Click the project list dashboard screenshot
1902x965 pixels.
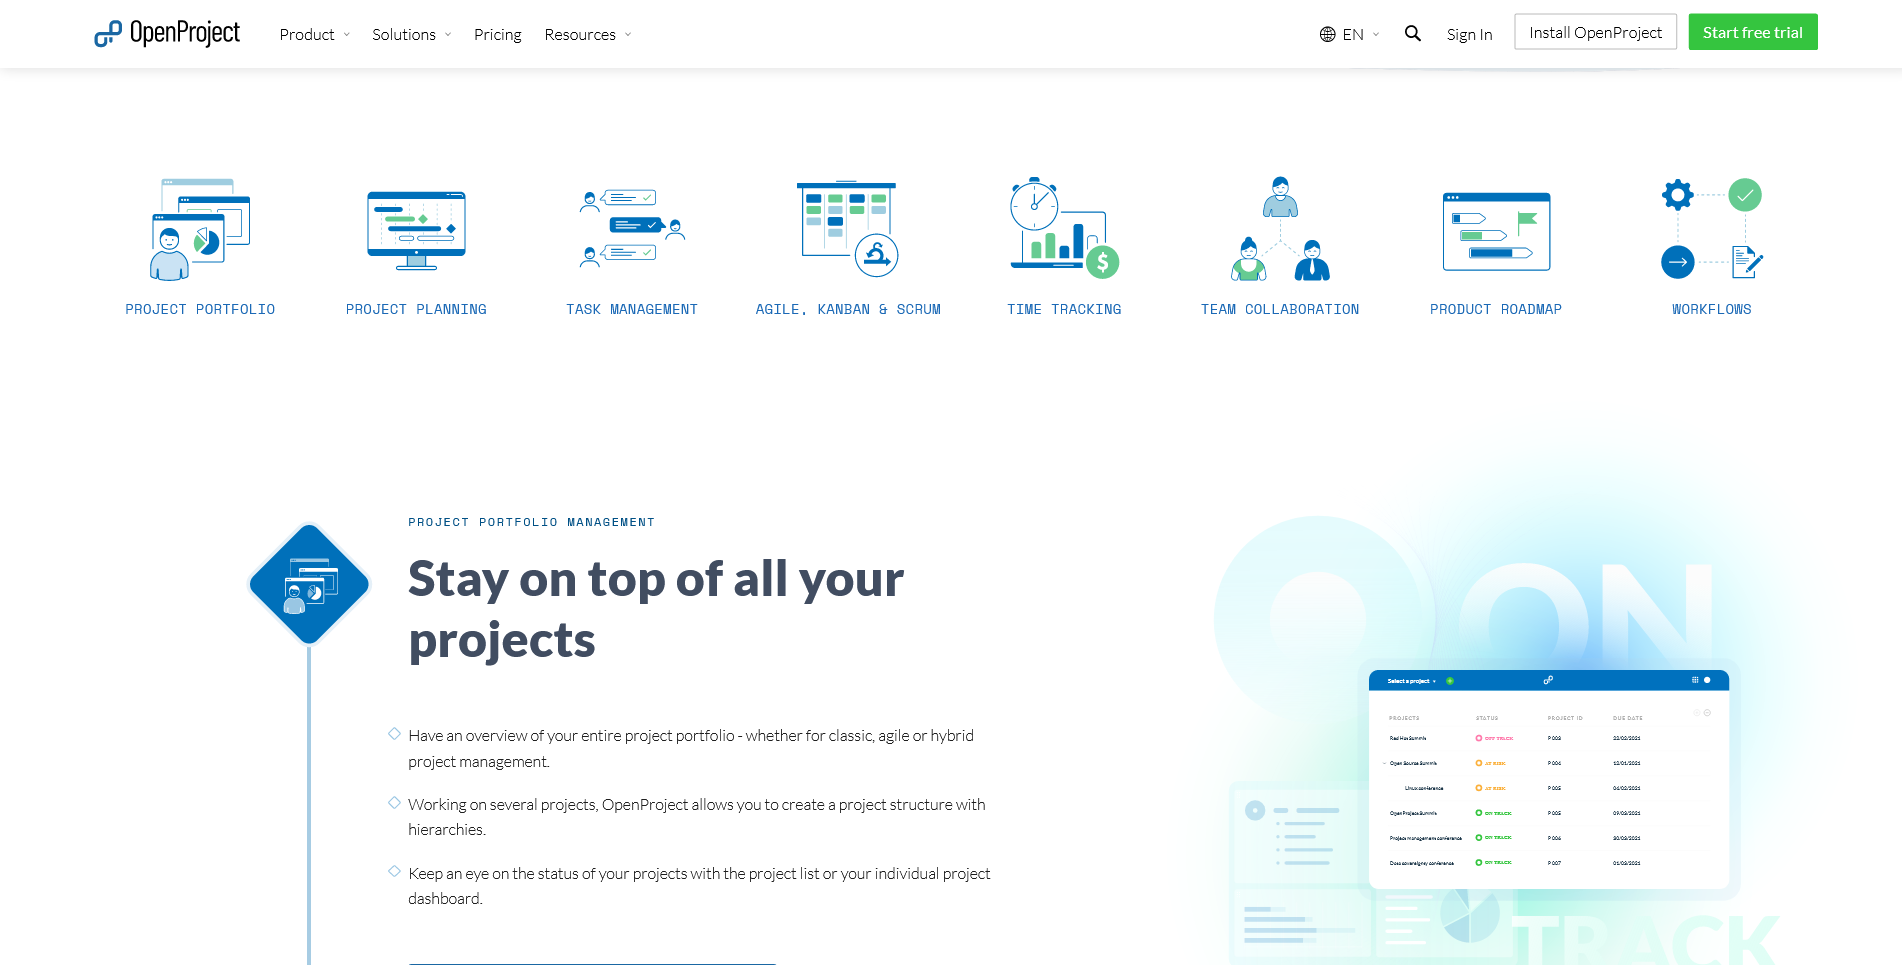[1548, 780]
